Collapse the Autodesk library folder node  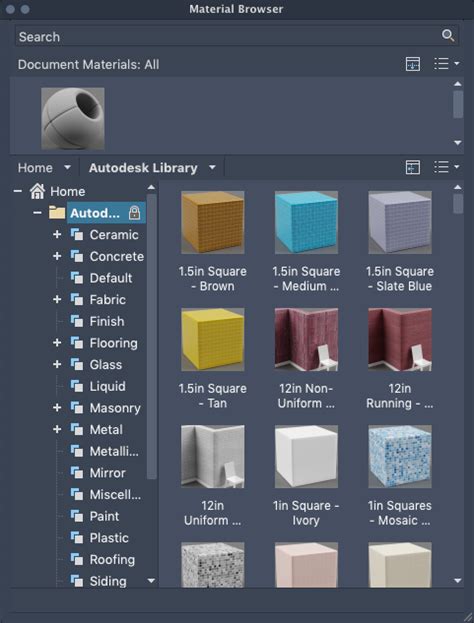(37, 213)
